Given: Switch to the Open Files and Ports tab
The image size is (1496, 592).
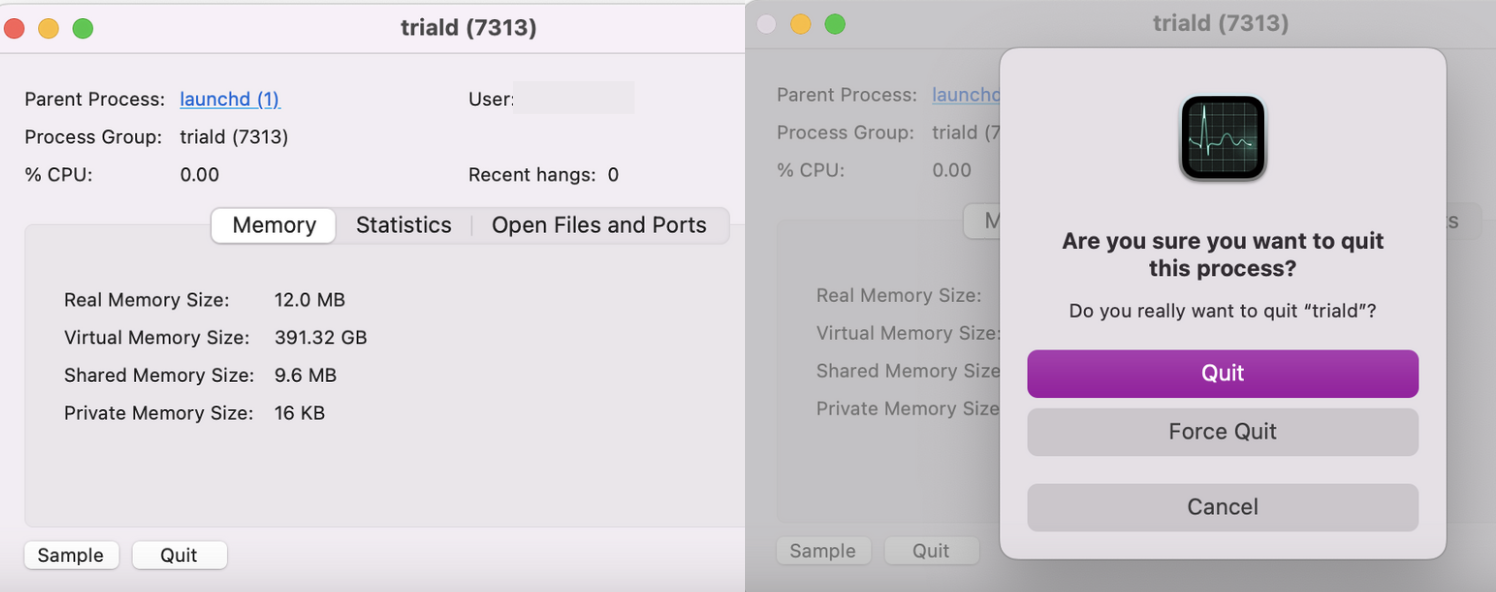Looking at the screenshot, I should (599, 225).
